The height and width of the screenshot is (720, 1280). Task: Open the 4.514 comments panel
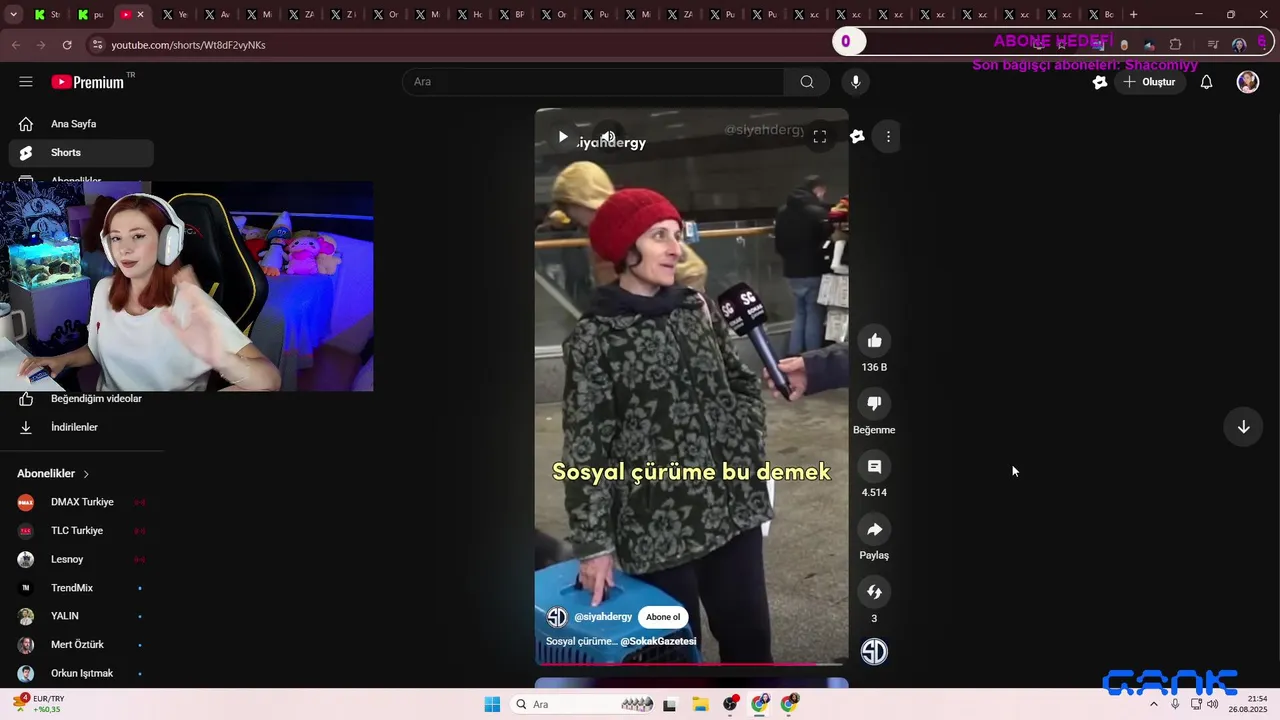click(x=874, y=467)
